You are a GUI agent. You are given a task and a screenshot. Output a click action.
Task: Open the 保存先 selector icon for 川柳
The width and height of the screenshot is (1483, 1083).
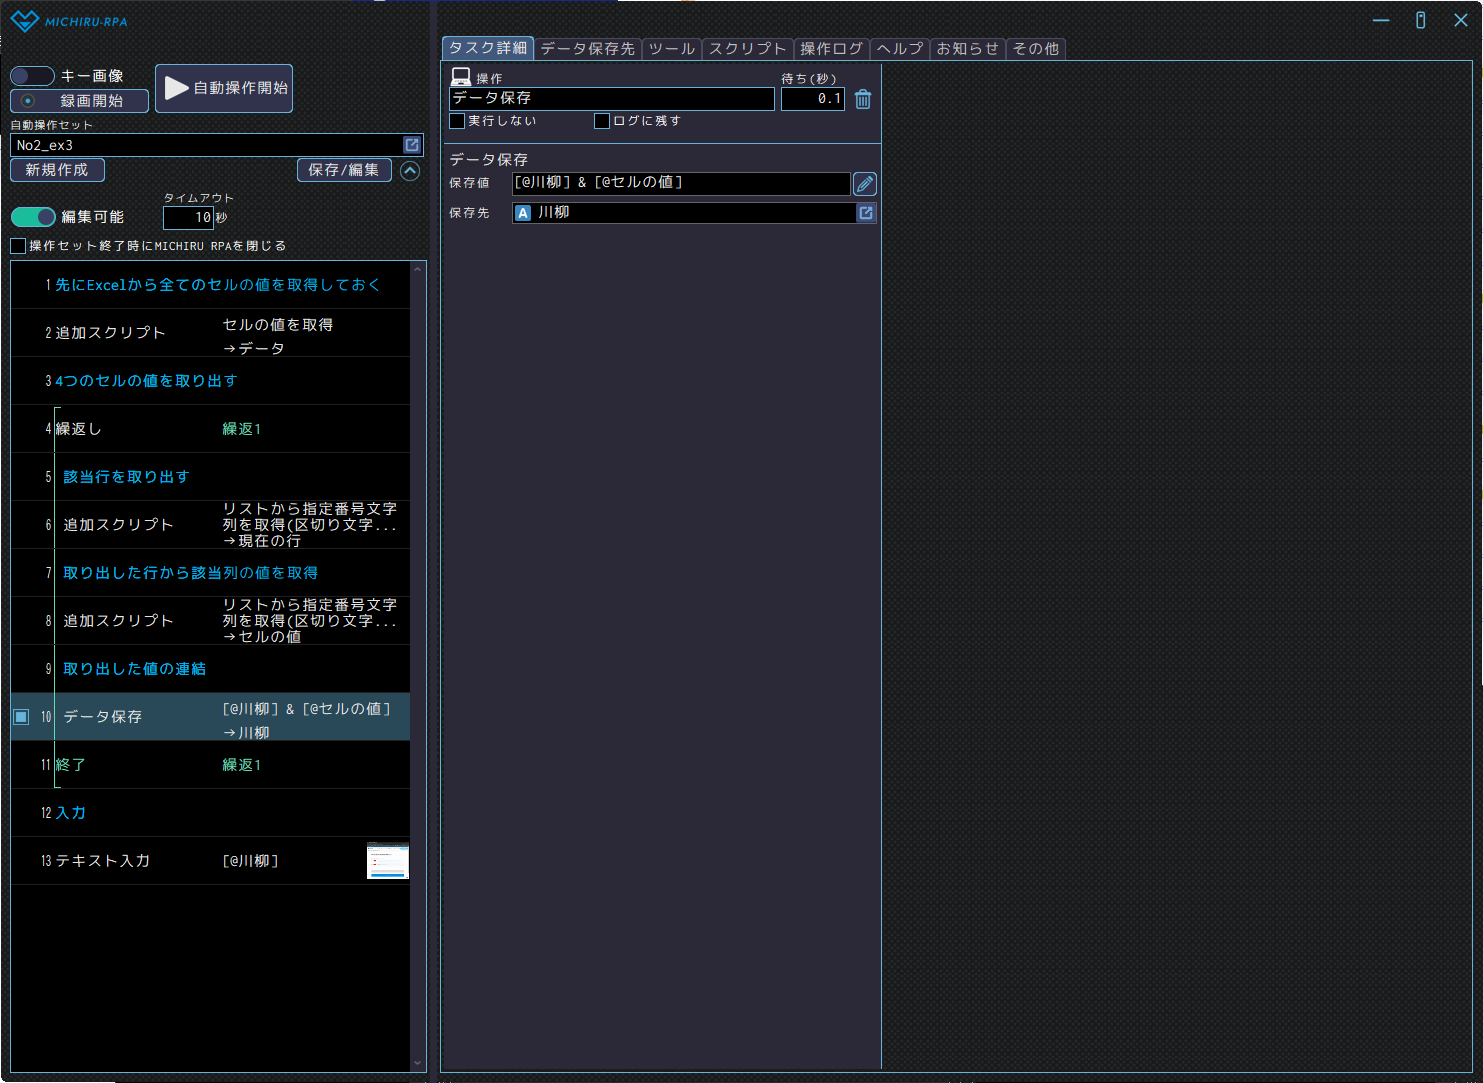866,213
